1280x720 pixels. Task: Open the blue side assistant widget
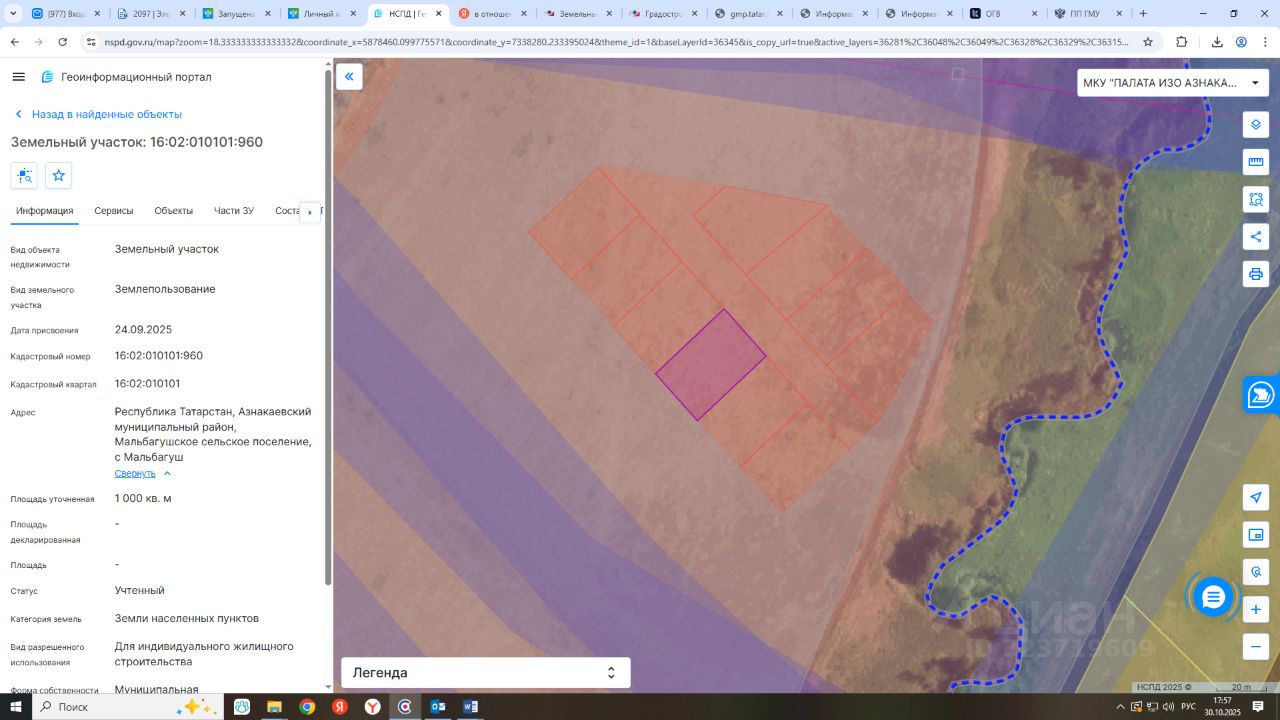coord(1262,395)
